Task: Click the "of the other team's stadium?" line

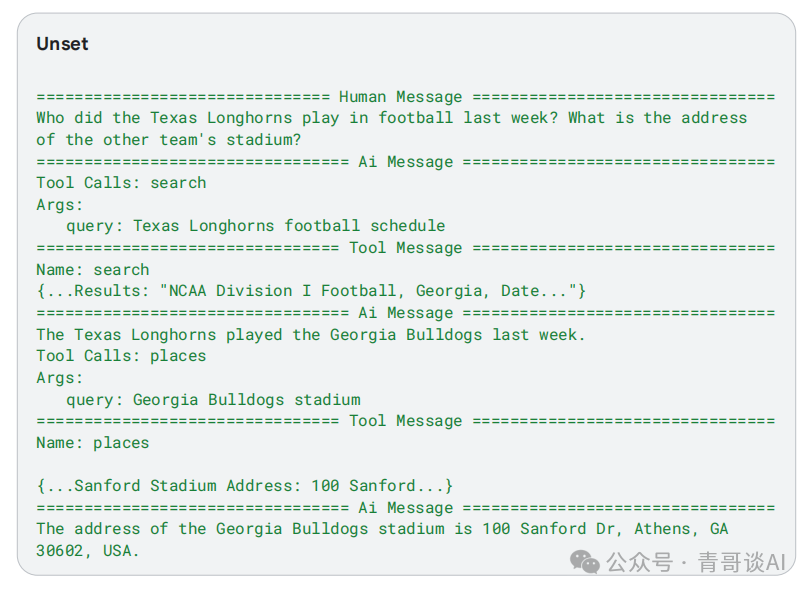Action: coord(169,140)
